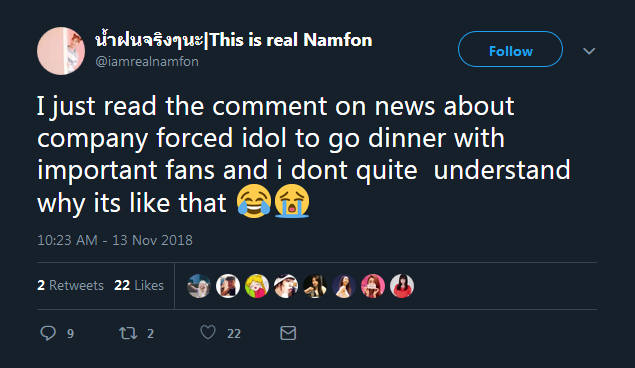Open the tweet options chevron dropdown

(589, 51)
